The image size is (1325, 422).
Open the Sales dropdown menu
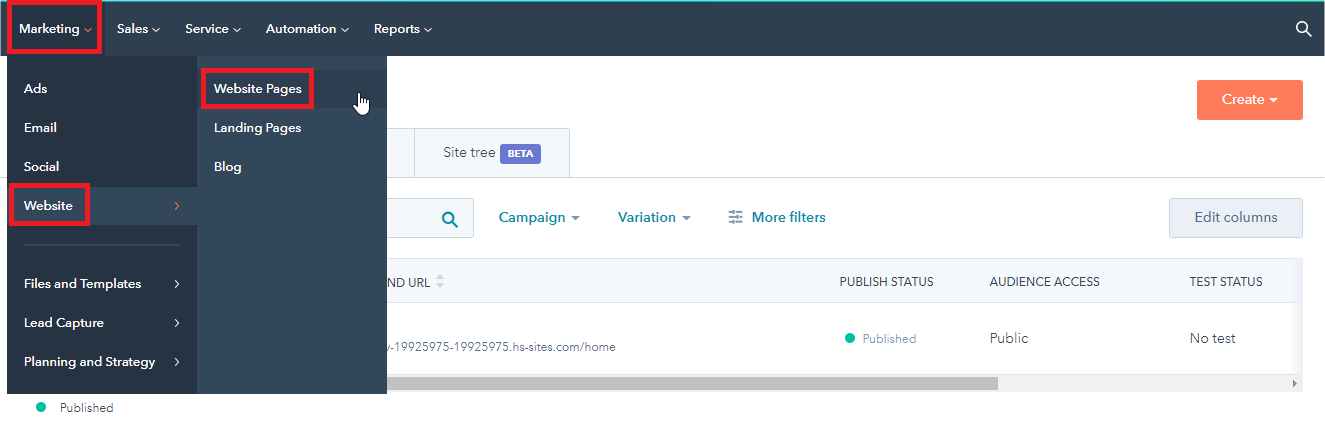click(138, 29)
